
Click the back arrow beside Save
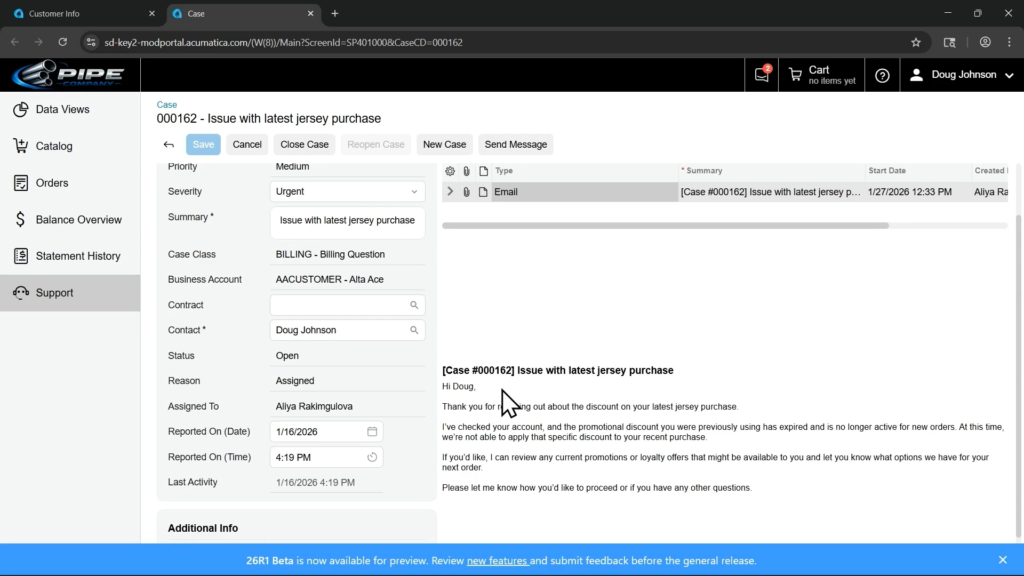[x=169, y=145]
